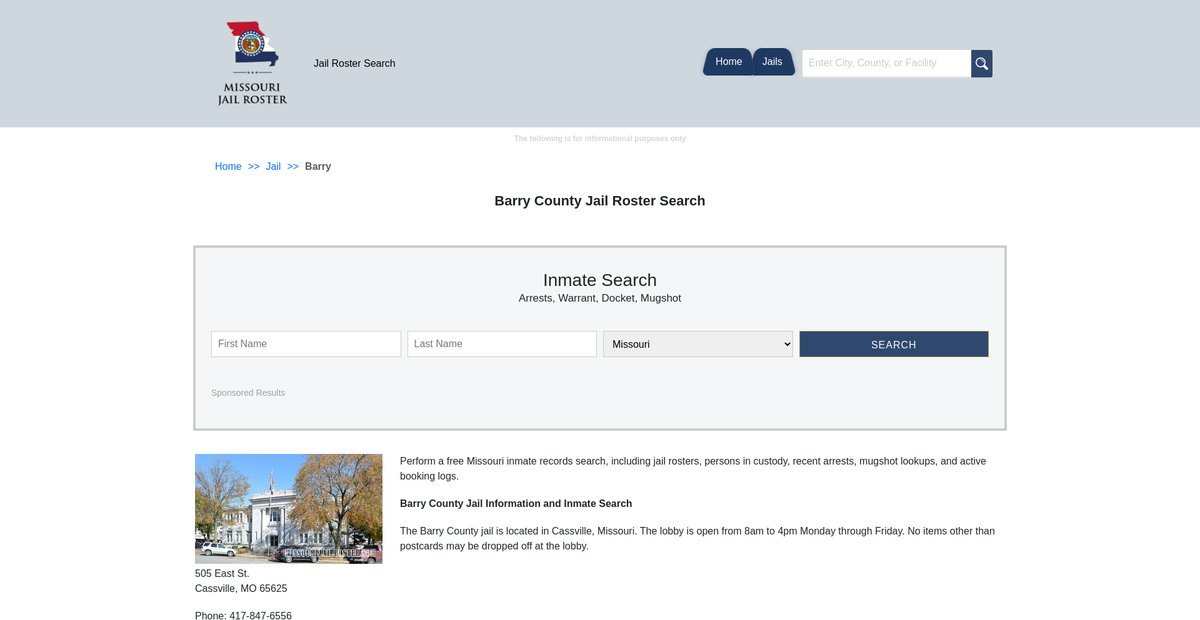Click the Last Name input field

coord(502,344)
